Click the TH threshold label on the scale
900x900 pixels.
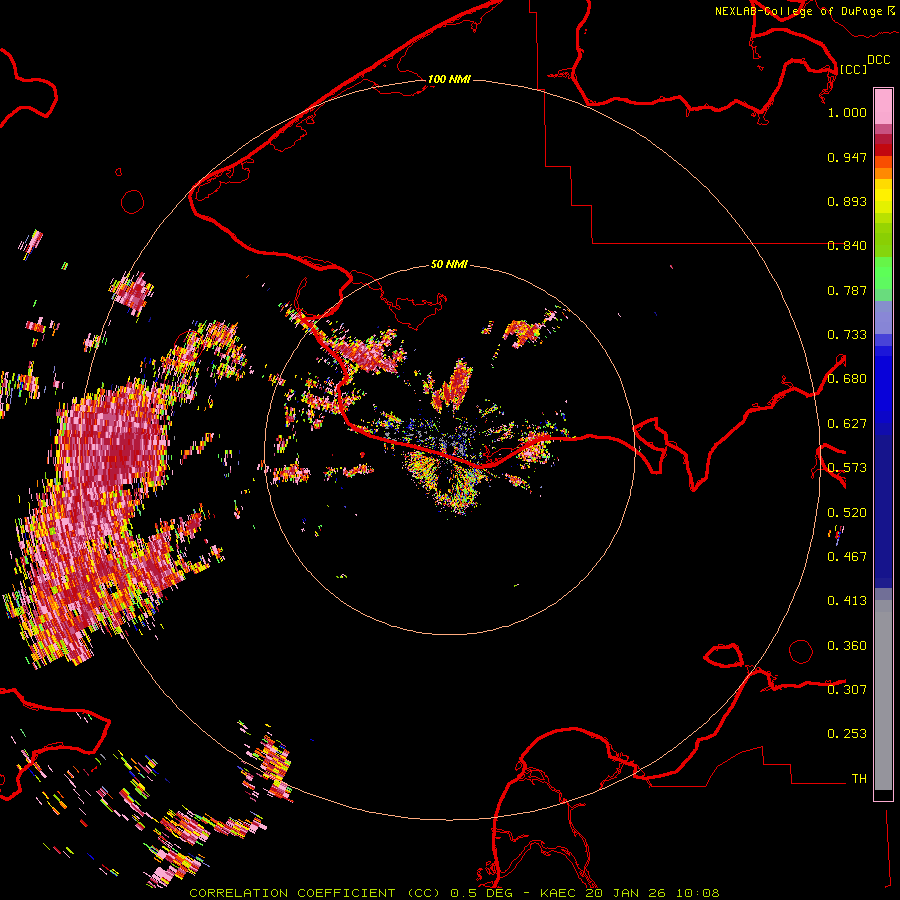(859, 779)
